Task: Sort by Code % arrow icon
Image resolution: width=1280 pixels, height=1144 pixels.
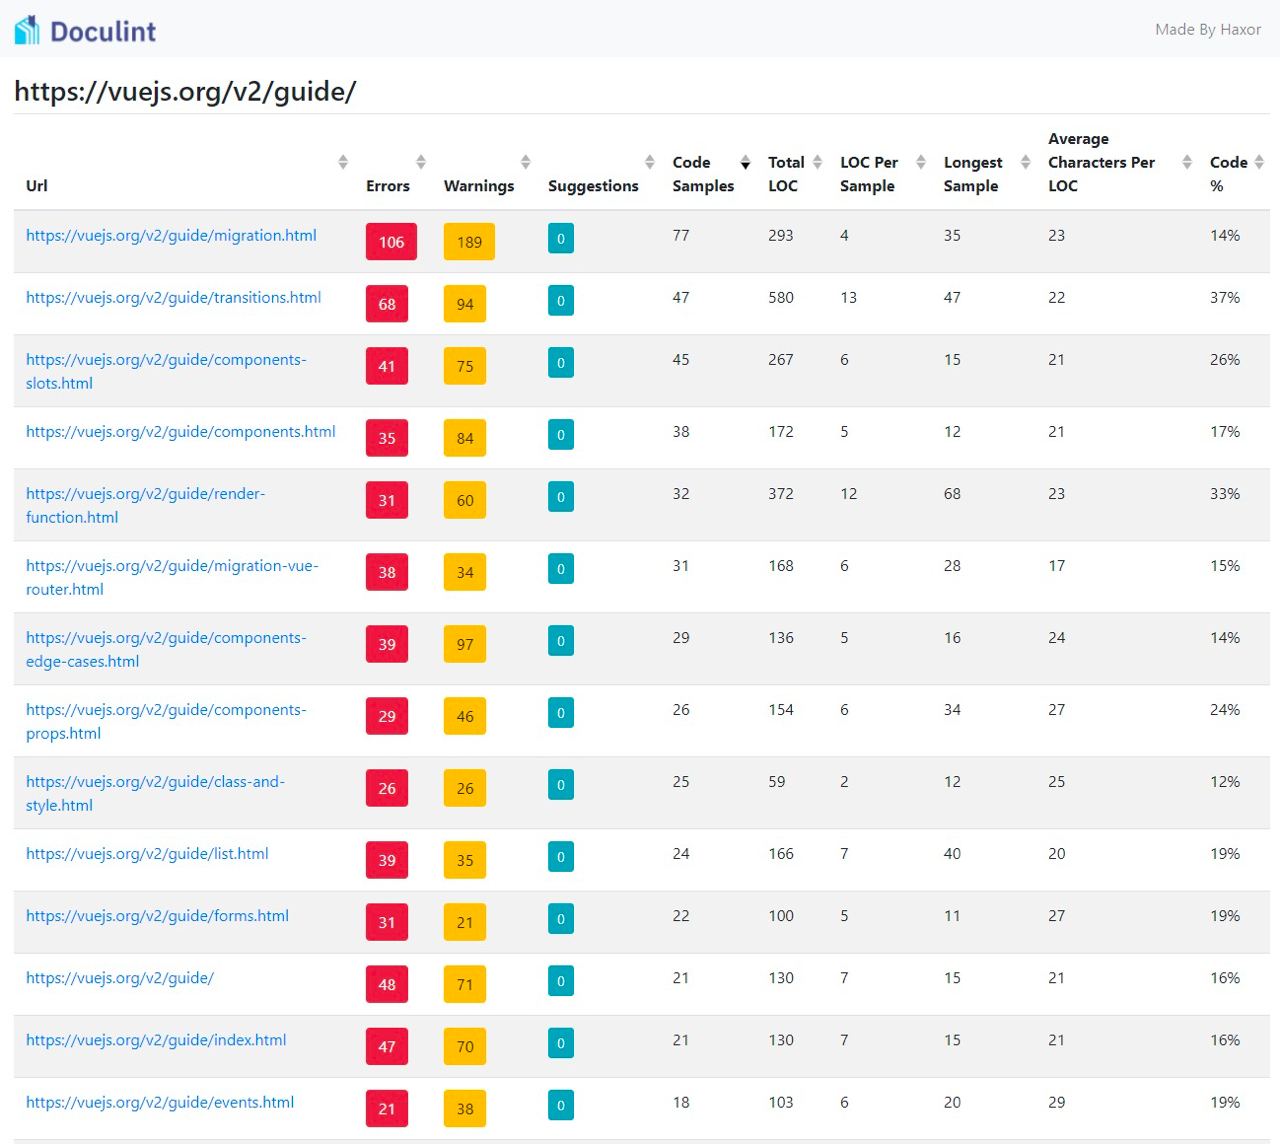Action: click(1259, 162)
